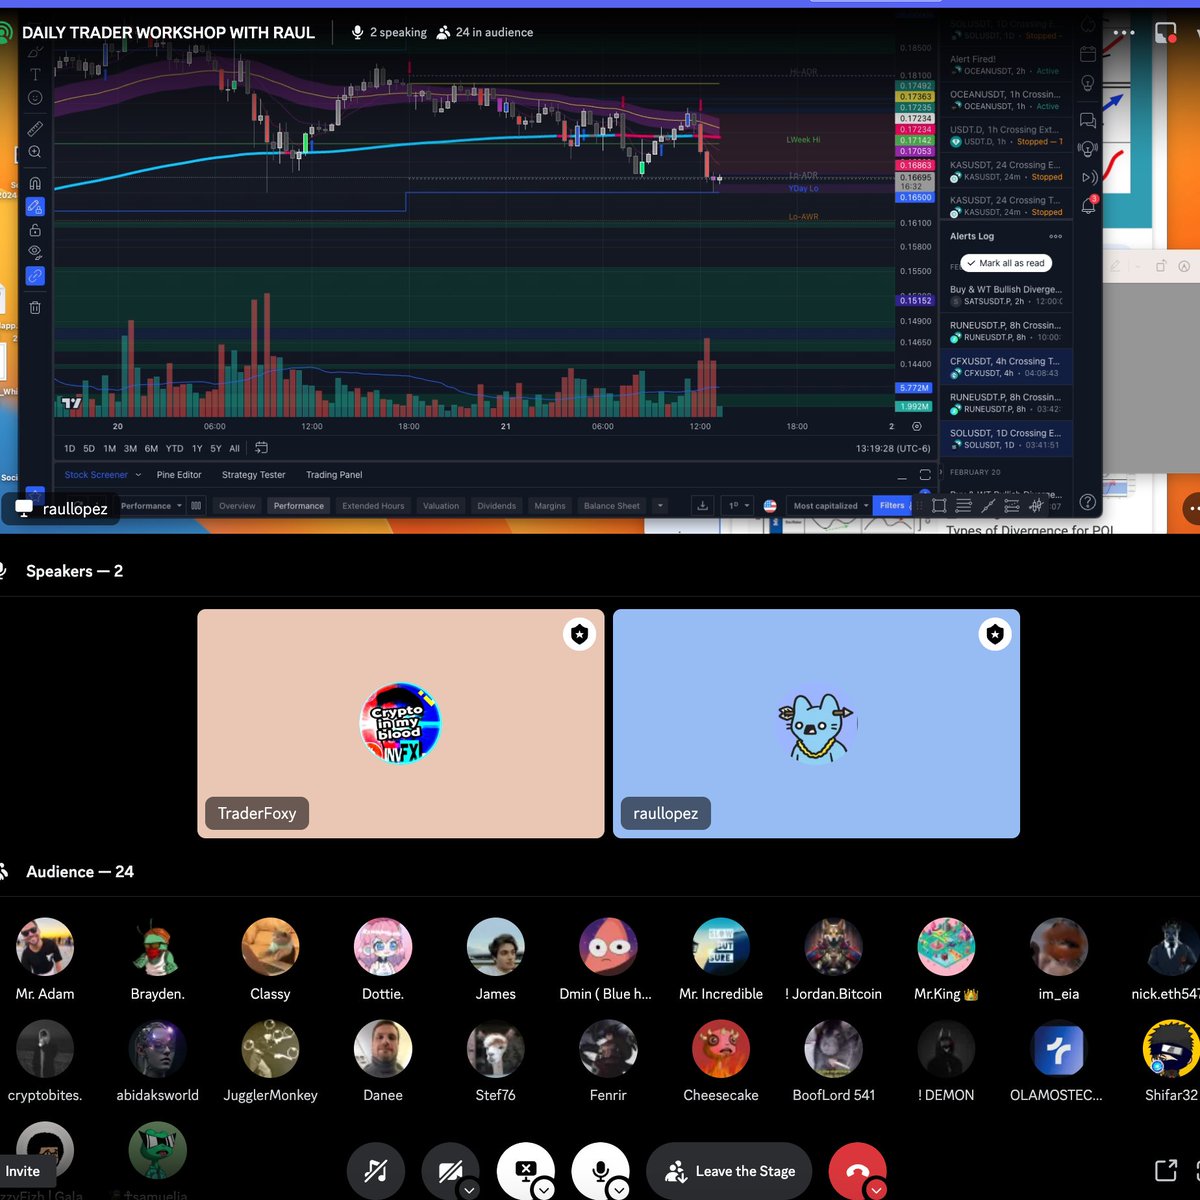This screenshot has width=1200, height=1200.
Task: Open the OCEANUSDT 1h Crossing alert
Action: point(1008,100)
